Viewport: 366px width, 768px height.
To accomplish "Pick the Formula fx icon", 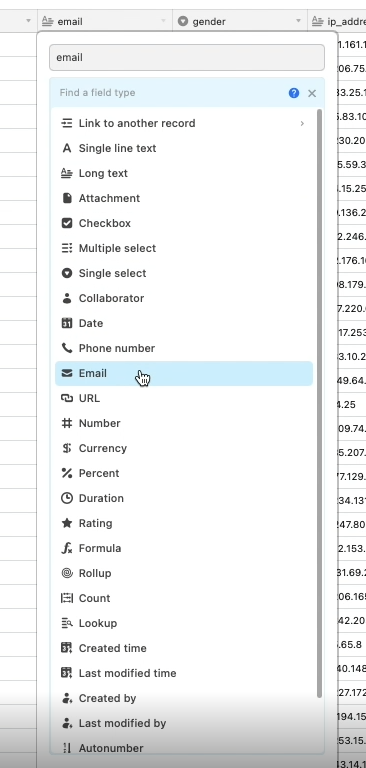I will (67, 548).
